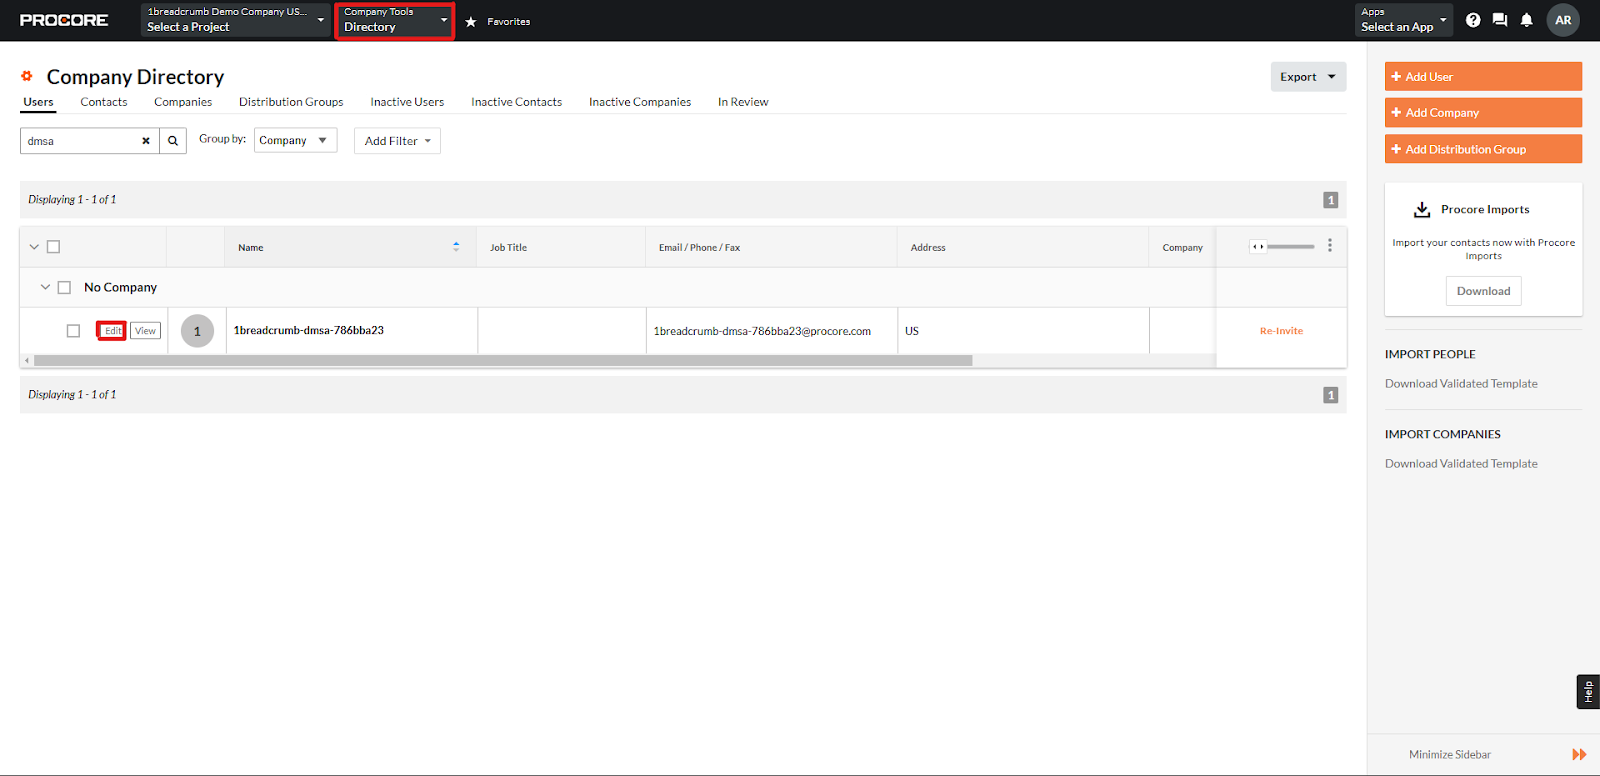Open the Company Directory settings gear
The width and height of the screenshot is (1600, 776).
tap(27, 76)
